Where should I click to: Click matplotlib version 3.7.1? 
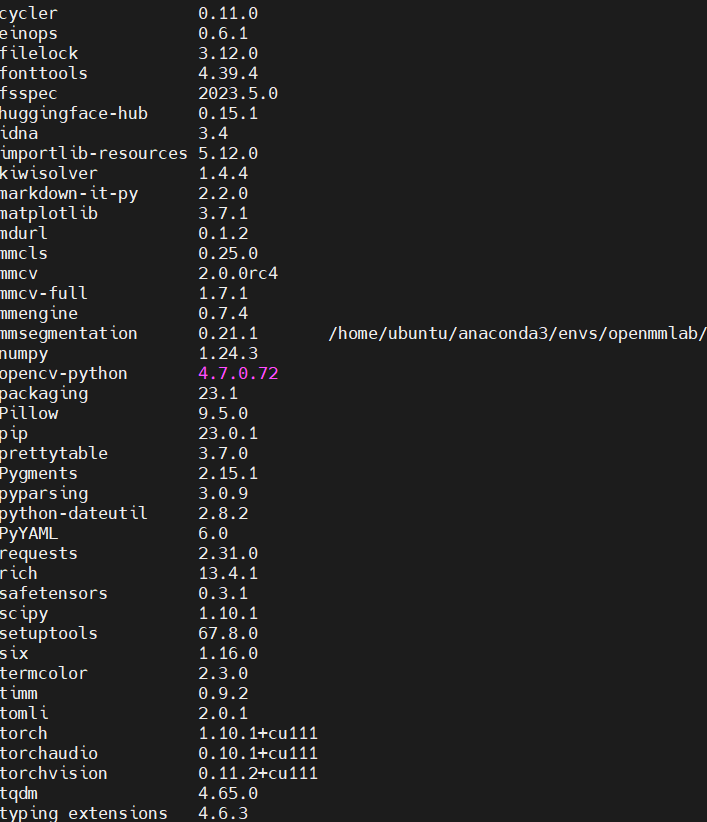pyautogui.click(x=223, y=213)
